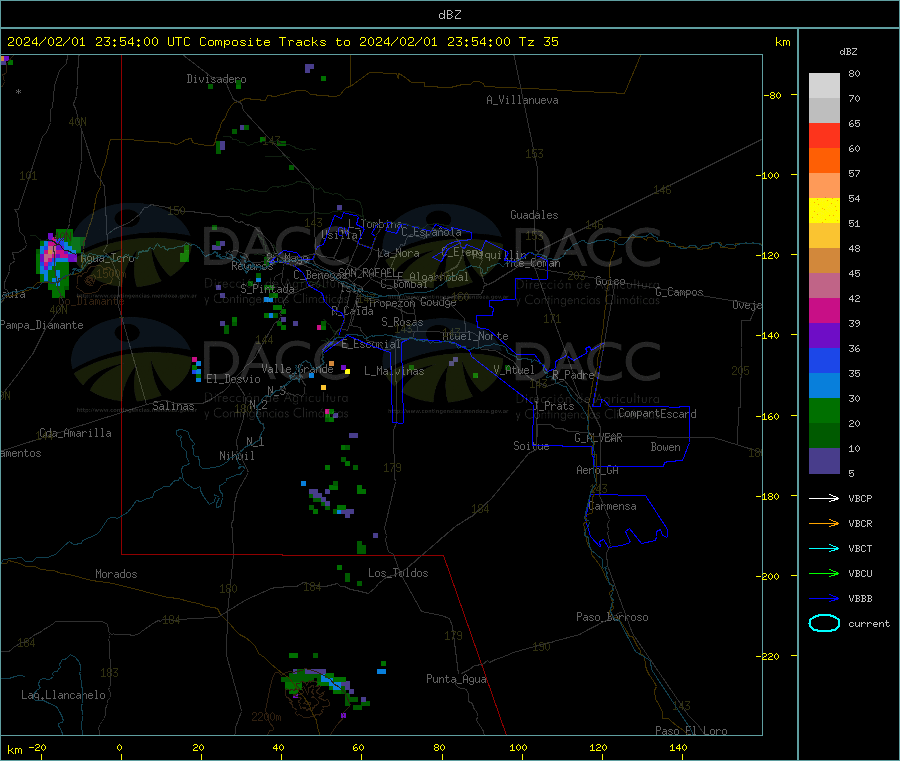
Task: Click the CompantEscard location label
Action: point(657,414)
